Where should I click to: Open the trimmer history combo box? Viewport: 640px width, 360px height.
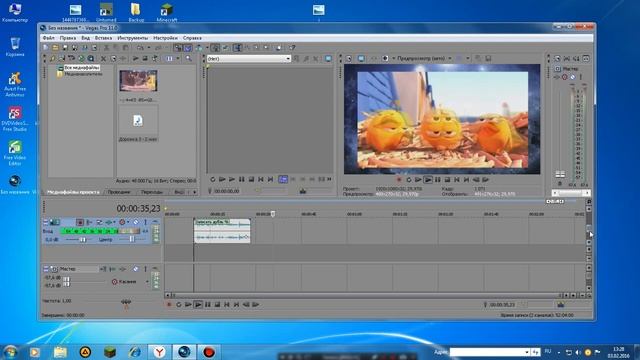(x=249, y=59)
